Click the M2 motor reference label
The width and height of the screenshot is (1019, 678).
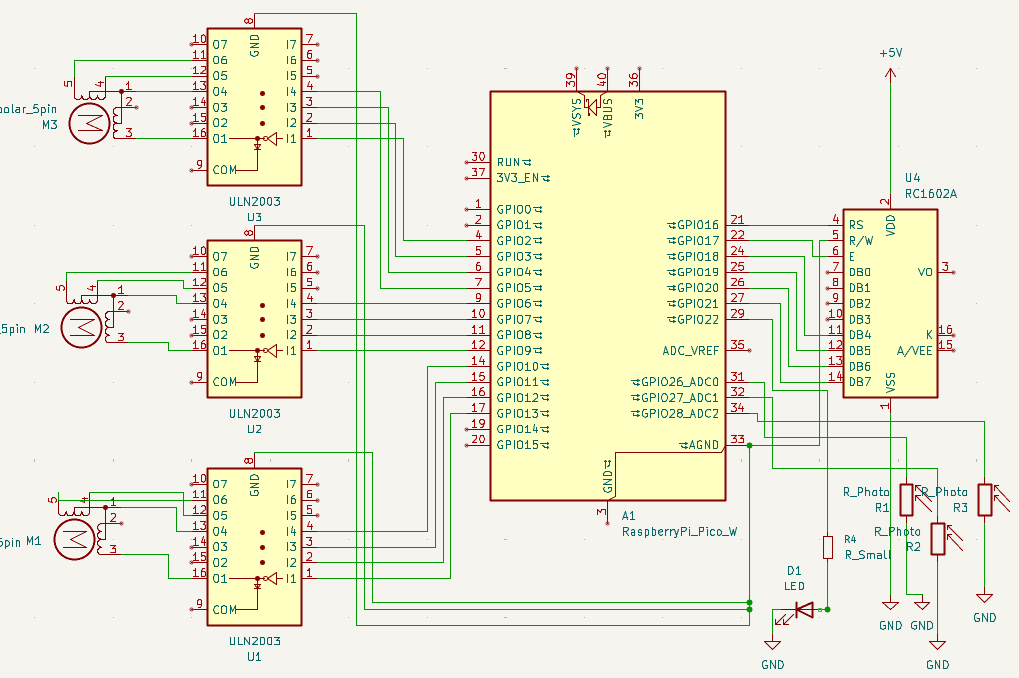(42, 328)
